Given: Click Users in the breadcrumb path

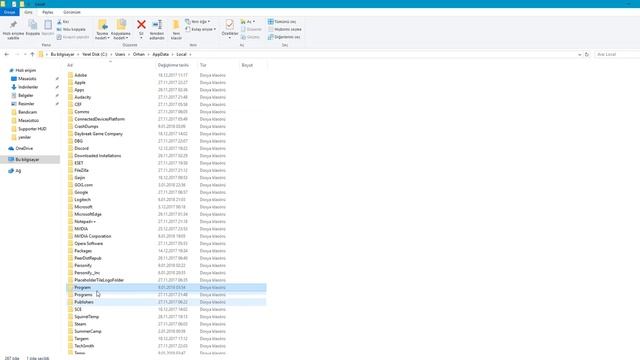Looking at the screenshot, I should (x=120, y=54).
